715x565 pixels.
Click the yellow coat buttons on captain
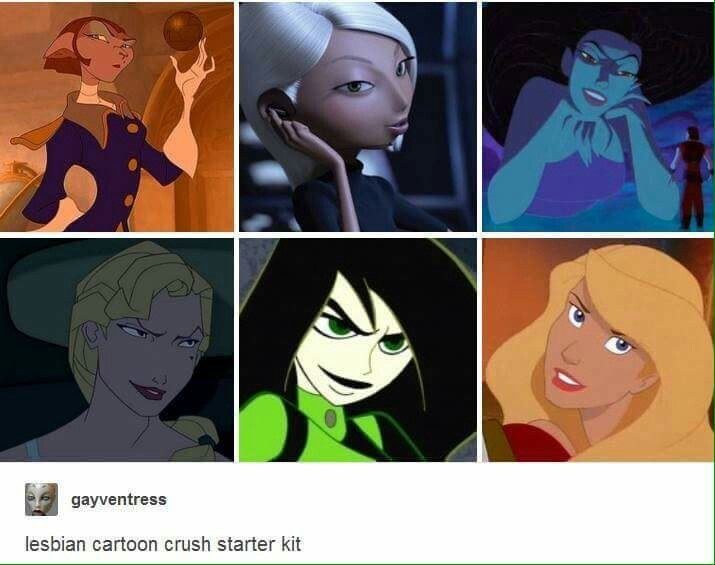point(132,164)
